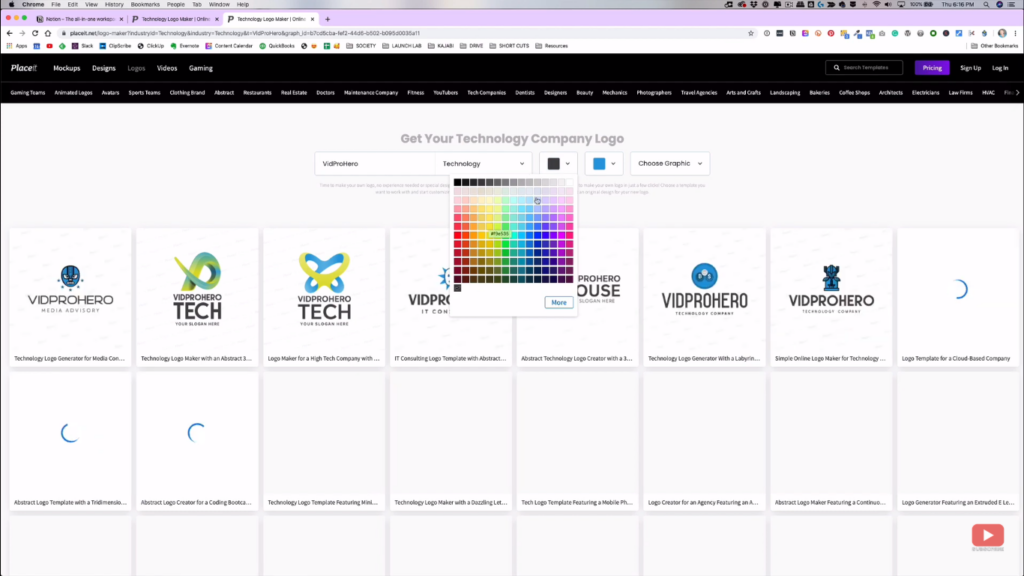
Task: Click the Sign Up link
Action: tap(970, 68)
